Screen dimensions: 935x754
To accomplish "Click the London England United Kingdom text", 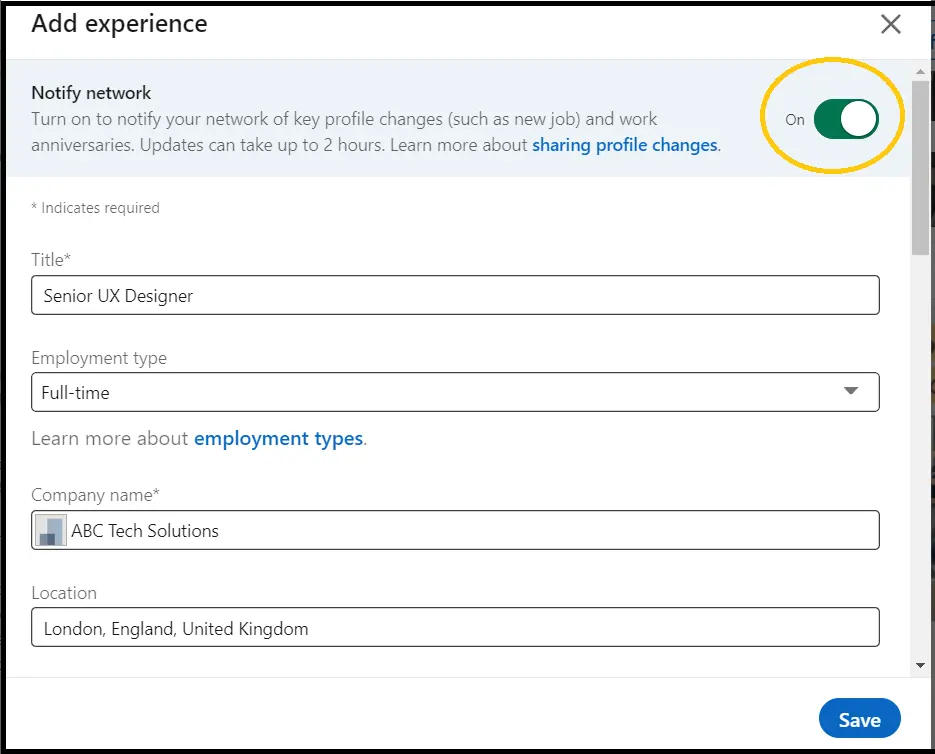I will click(x=176, y=628).
